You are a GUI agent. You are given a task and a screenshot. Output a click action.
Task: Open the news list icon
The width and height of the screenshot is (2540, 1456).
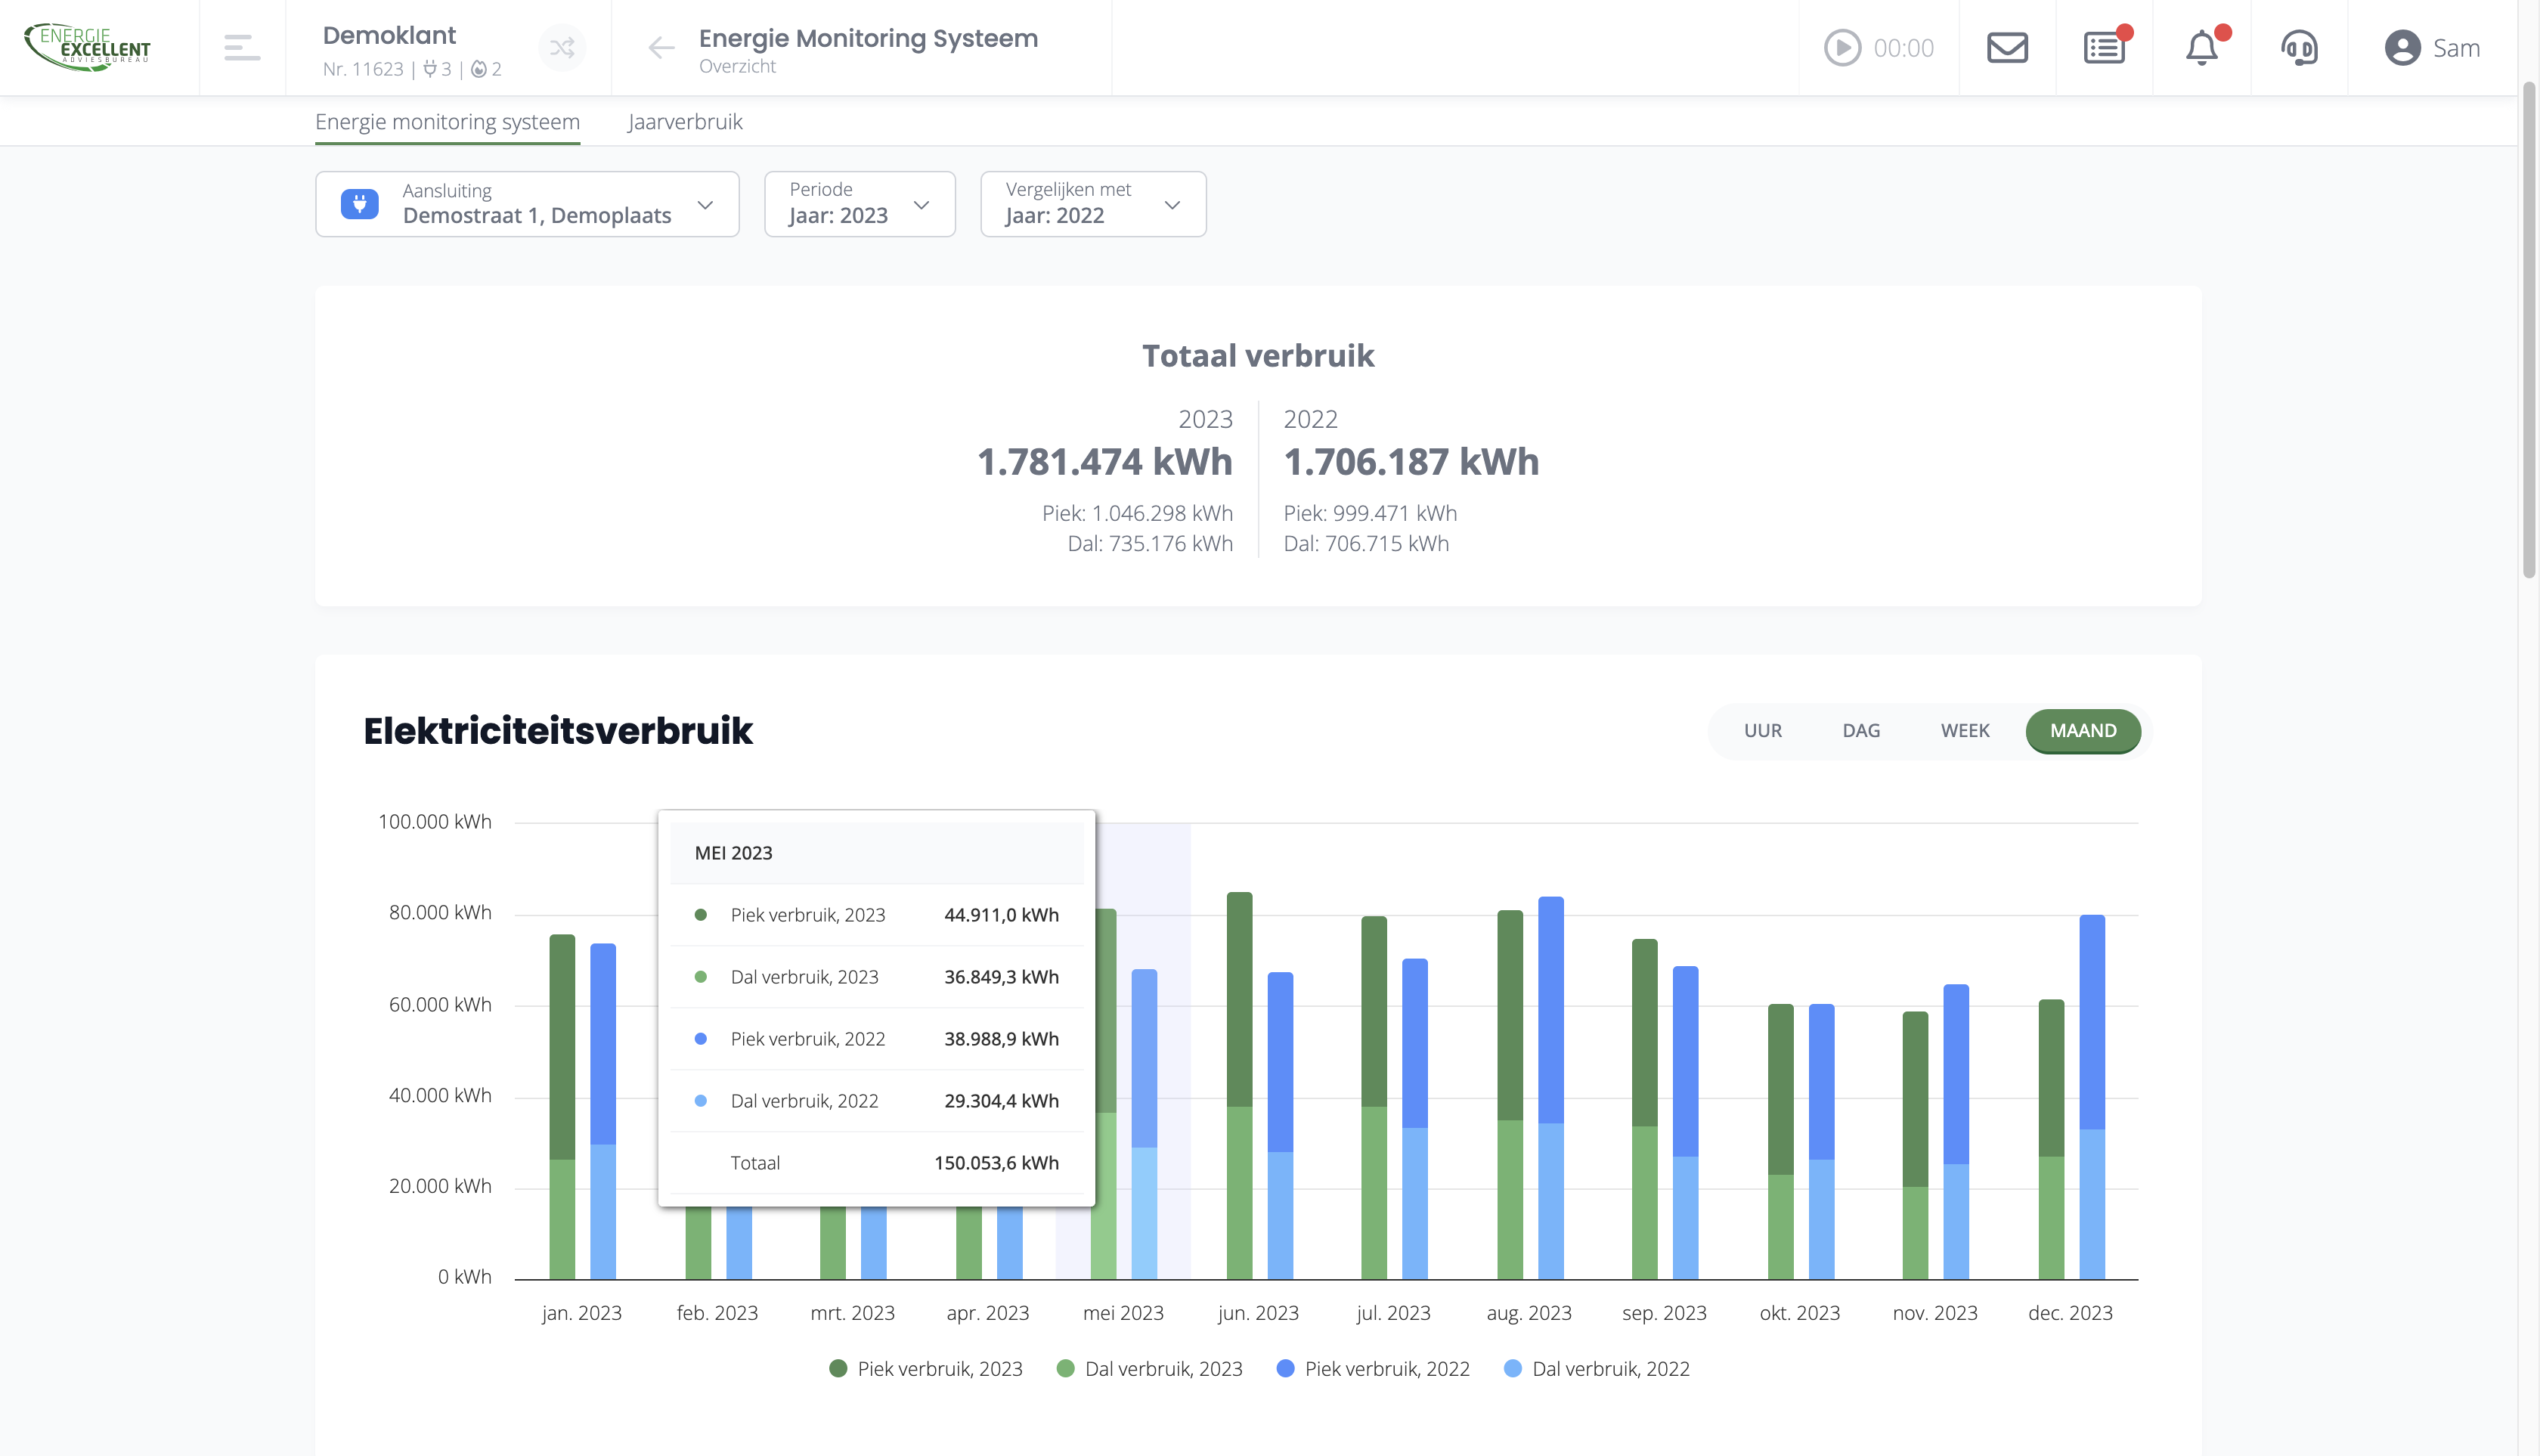(x=2104, y=48)
